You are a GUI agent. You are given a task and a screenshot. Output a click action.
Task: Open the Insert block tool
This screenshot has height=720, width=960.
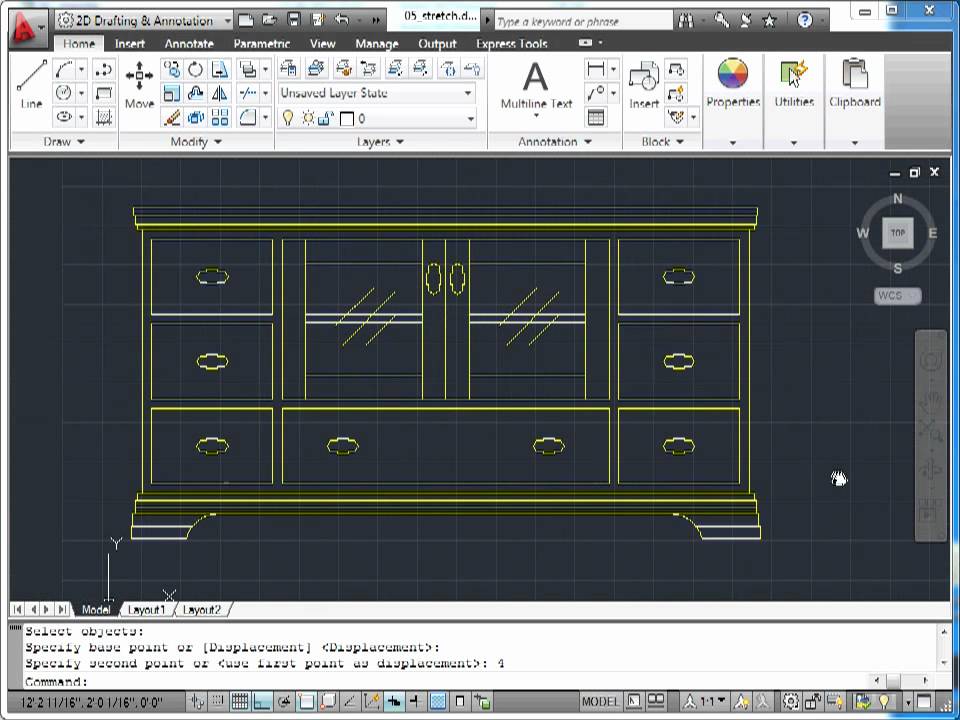(x=643, y=85)
